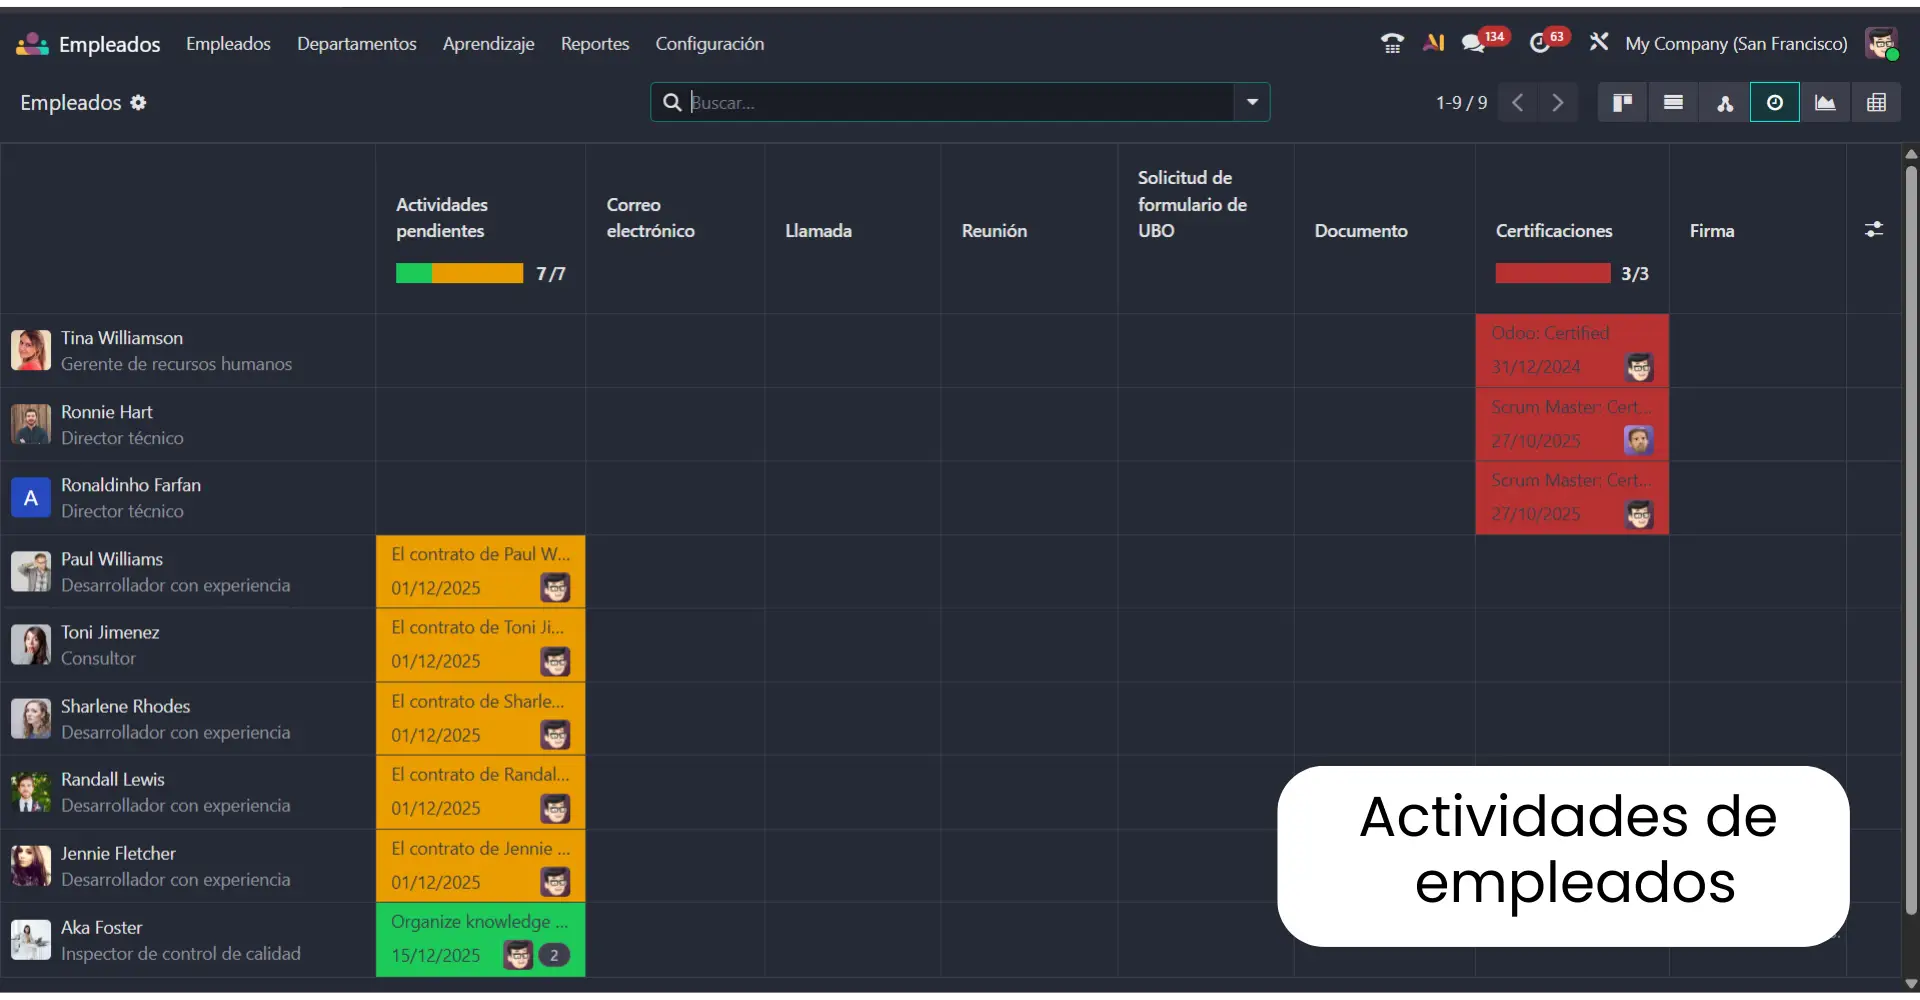Click the Actividades pendientes 7/7 progress bar

pyautogui.click(x=459, y=273)
